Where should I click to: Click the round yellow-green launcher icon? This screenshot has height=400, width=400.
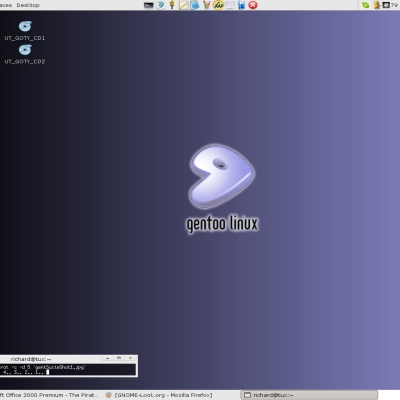tap(218, 5)
